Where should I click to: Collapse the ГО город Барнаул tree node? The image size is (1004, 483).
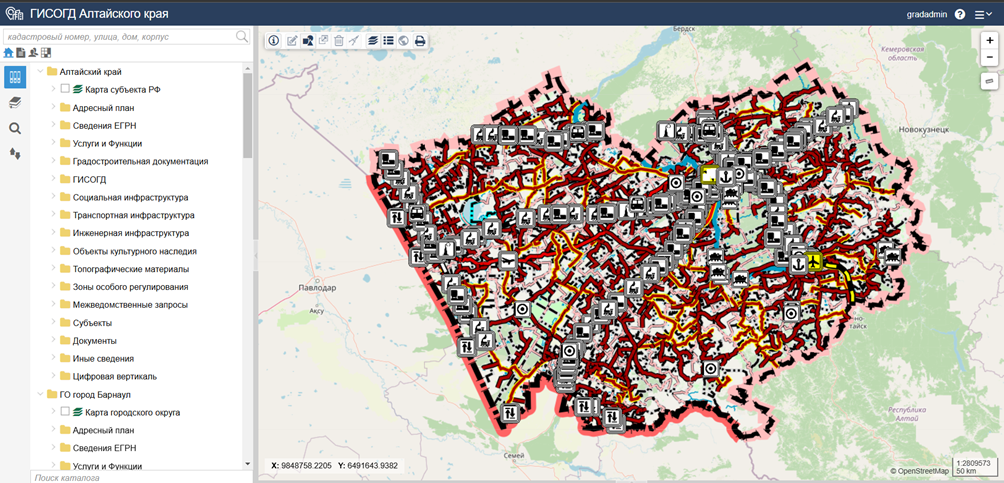point(40,394)
